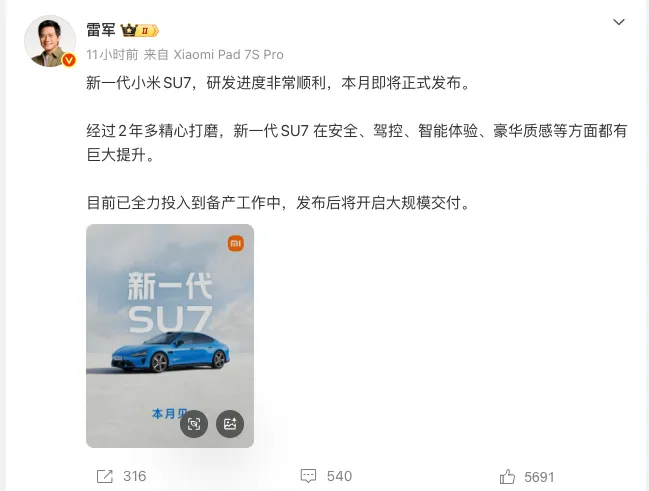The width and height of the screenshot is (649, 491).
Task: Click the orange Mi logo on poster
Action: [236, 243]
